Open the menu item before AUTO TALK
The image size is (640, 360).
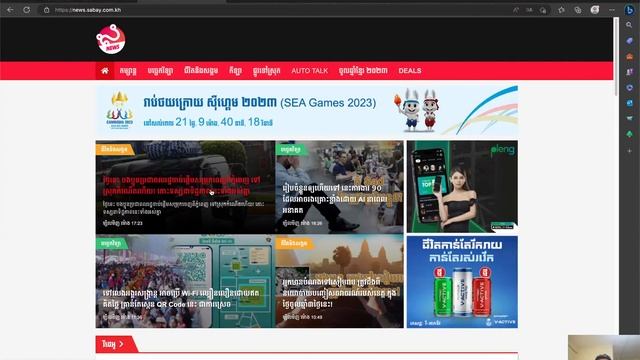point(267,71)
